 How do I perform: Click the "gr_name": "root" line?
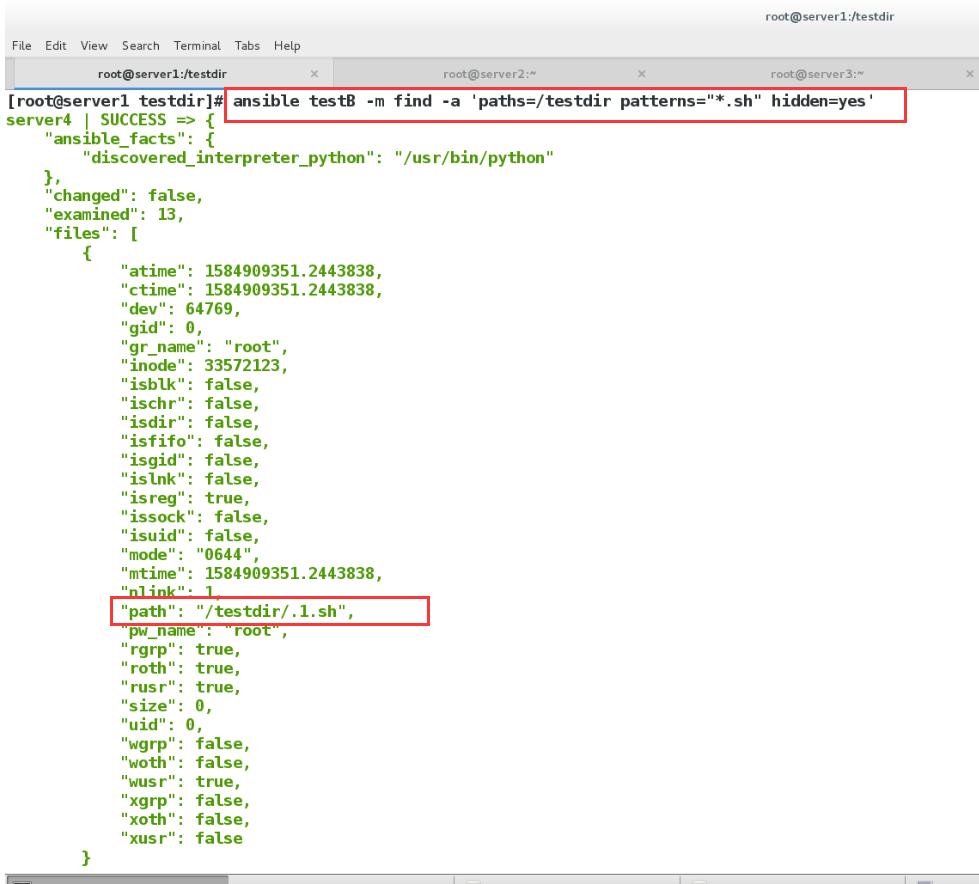tap(204, 346)
